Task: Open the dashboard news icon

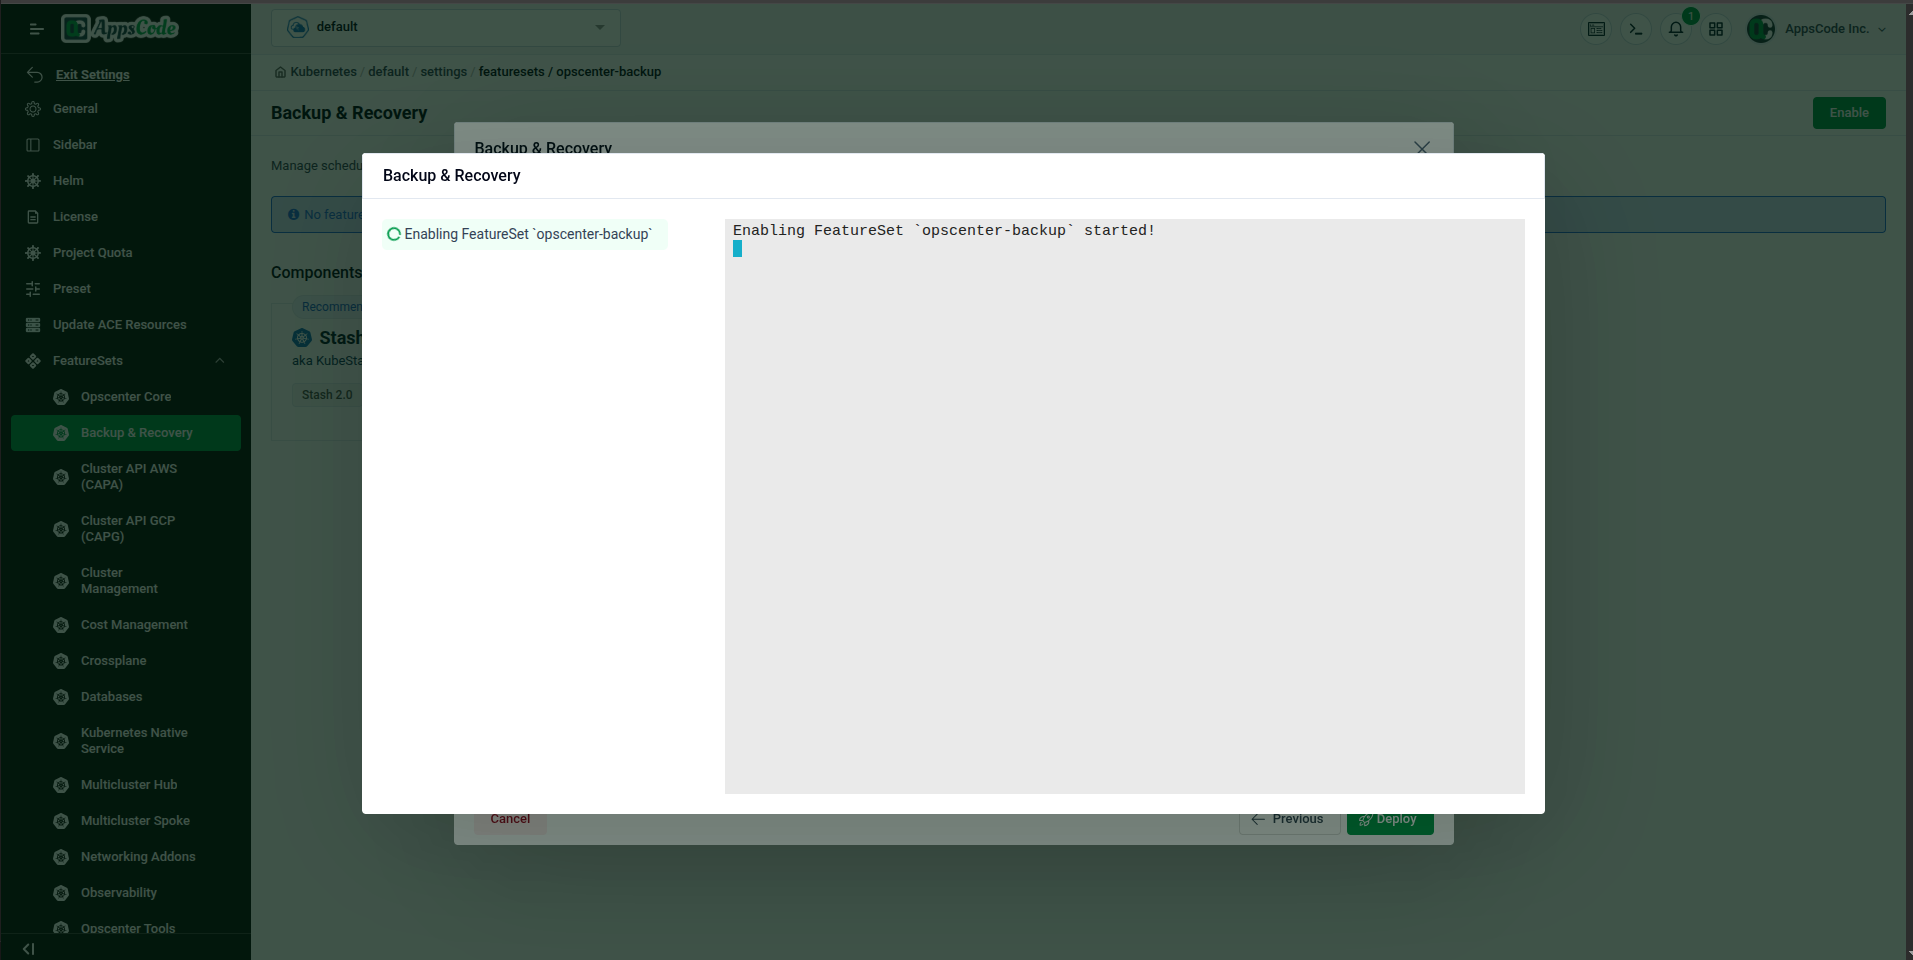Action: point(1596,29)
